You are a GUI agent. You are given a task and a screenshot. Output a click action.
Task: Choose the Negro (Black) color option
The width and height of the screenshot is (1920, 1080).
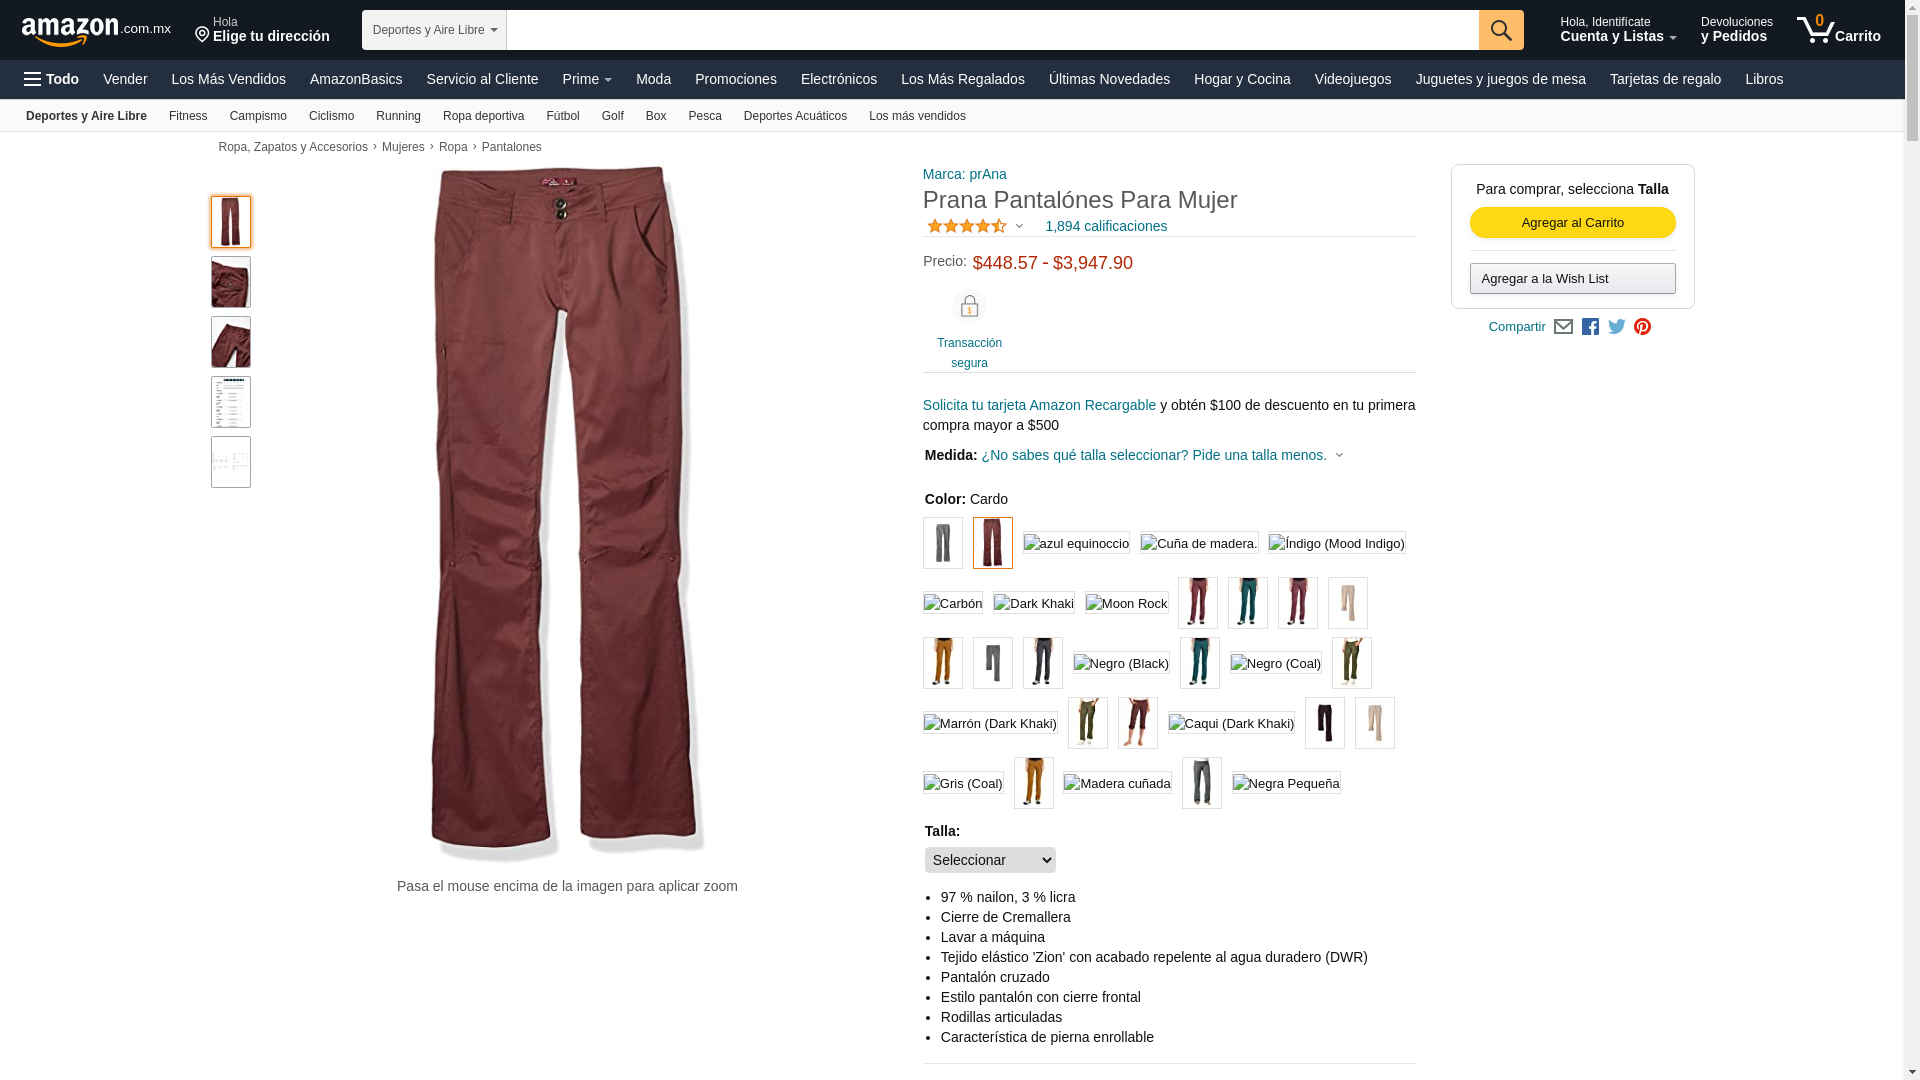pos(1121,663)
